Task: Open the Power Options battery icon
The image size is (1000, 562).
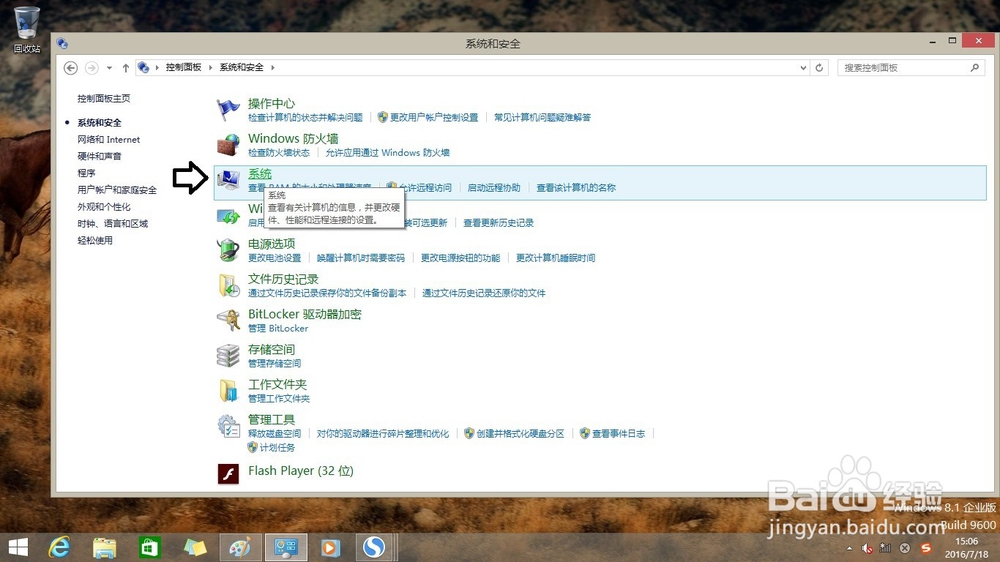Action: (228, 250)
